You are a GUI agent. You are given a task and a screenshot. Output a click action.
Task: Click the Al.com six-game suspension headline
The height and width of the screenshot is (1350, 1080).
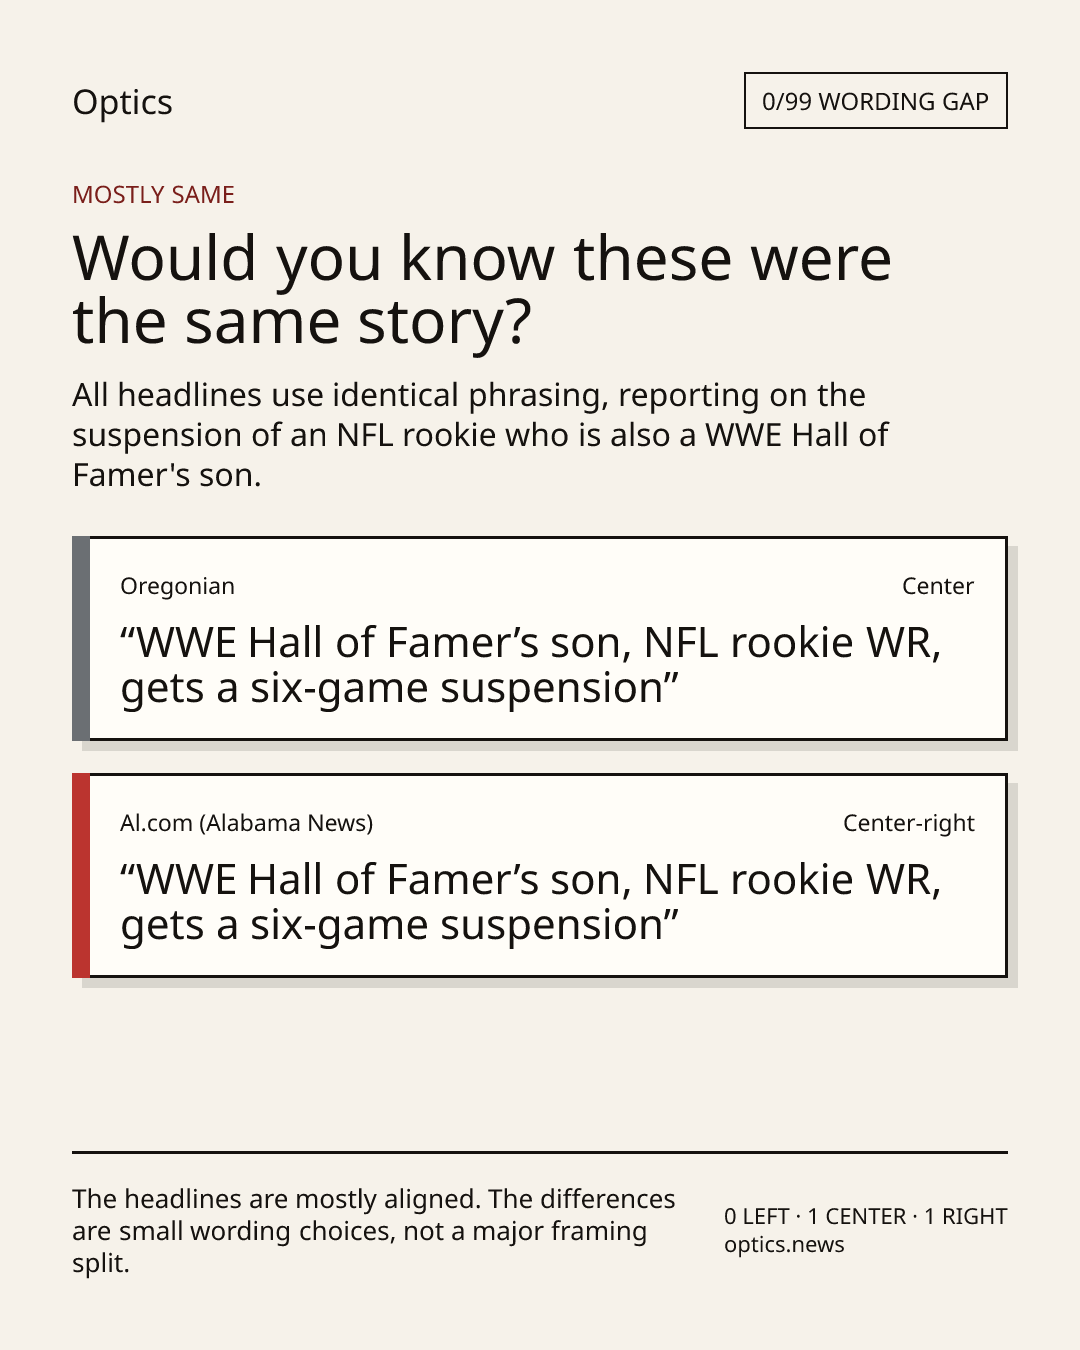click(530, 902)
